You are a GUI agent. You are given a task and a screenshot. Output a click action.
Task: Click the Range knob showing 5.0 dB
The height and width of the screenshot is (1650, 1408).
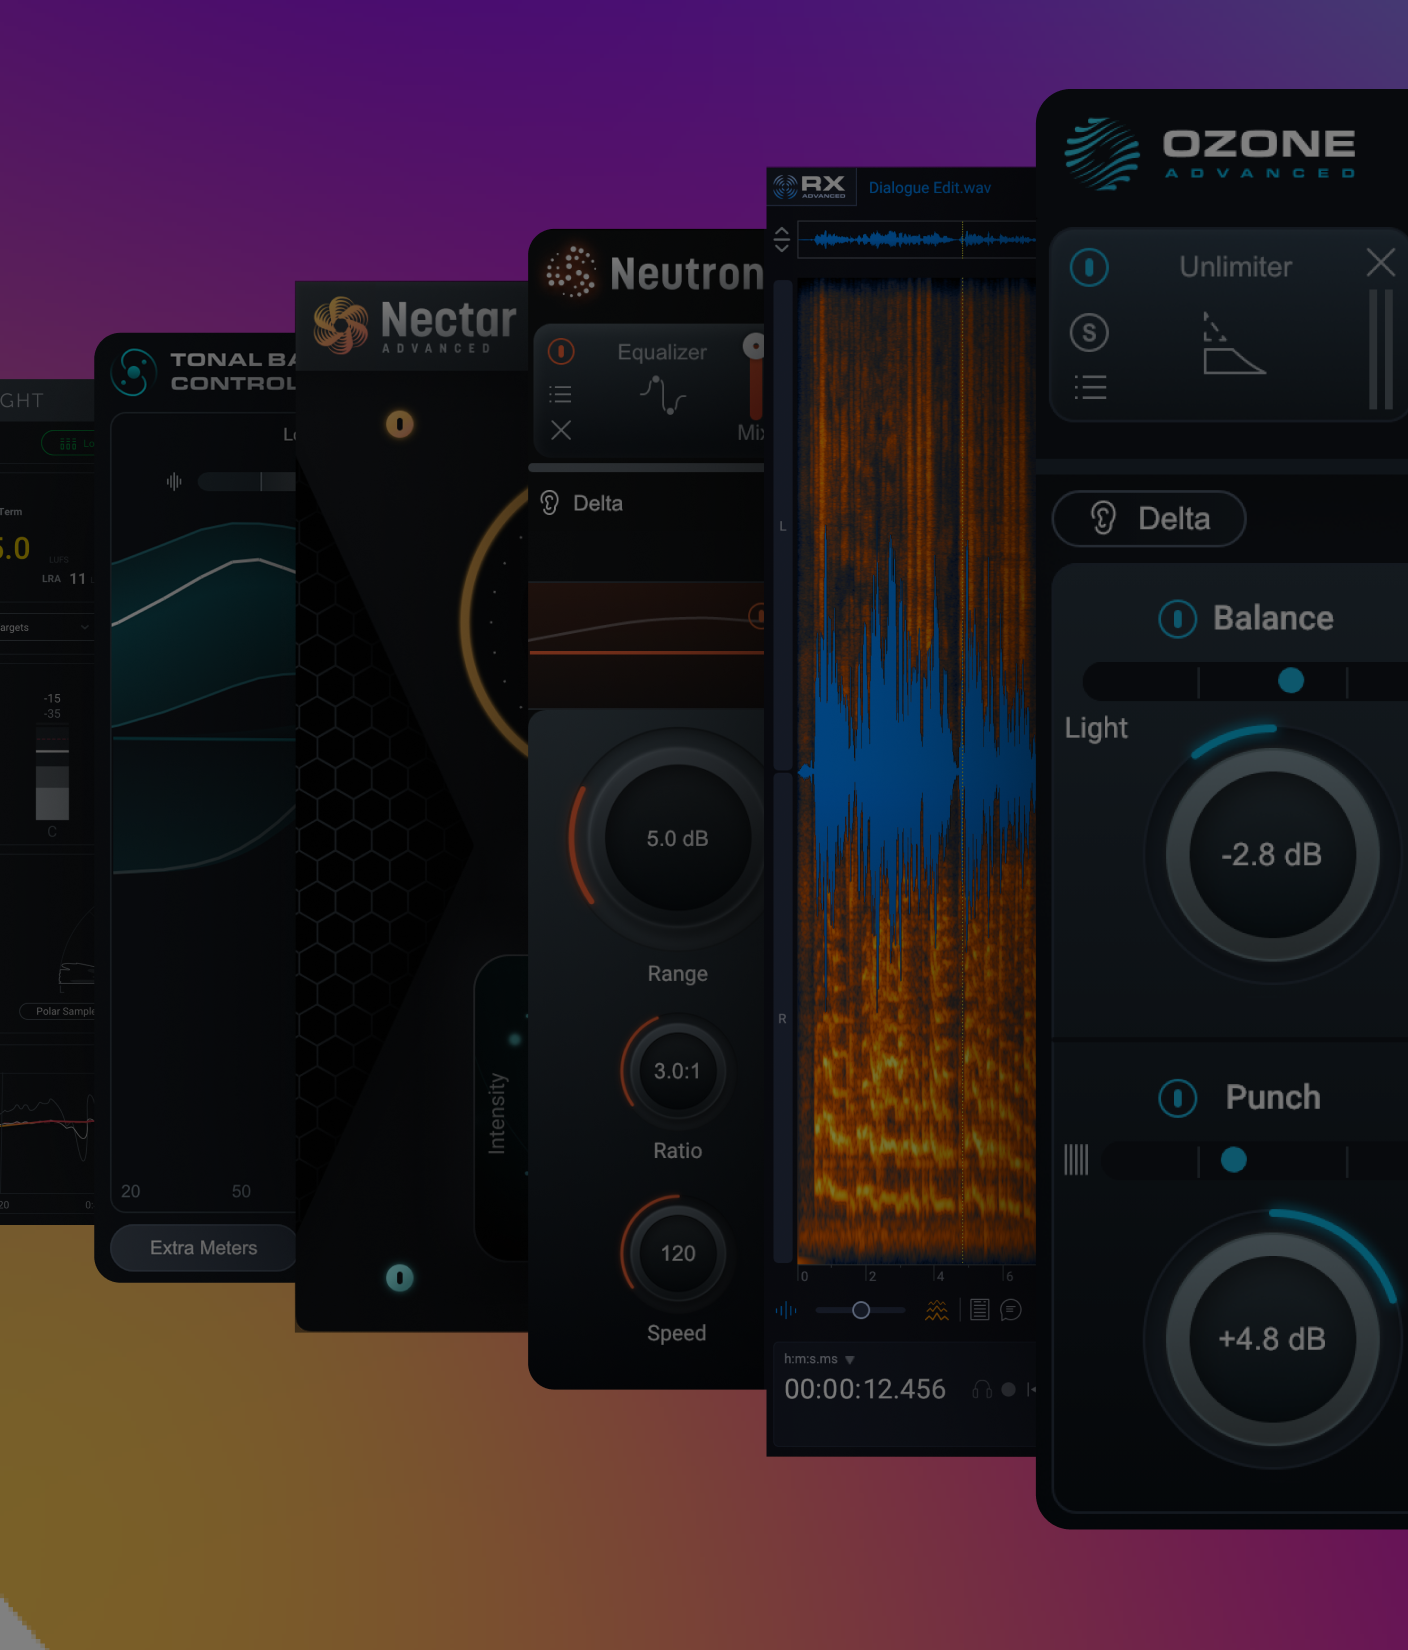[x=677, y=838]
